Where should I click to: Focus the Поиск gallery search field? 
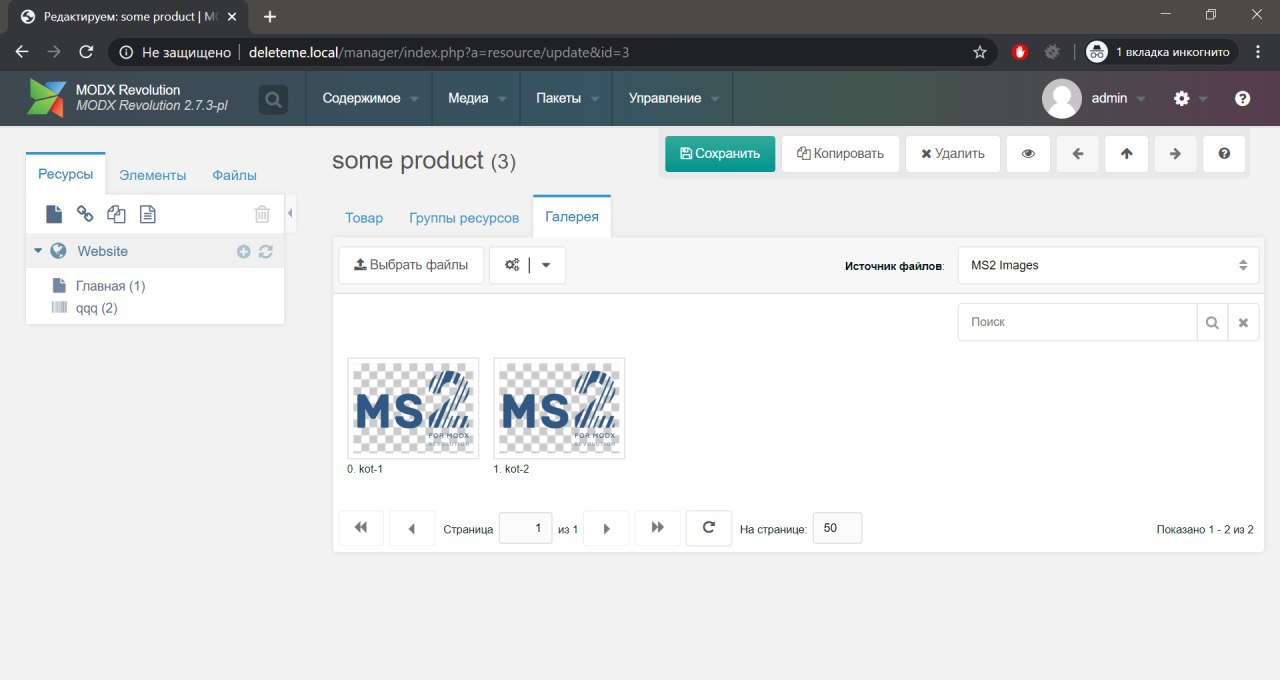[x=1077, y=322]
